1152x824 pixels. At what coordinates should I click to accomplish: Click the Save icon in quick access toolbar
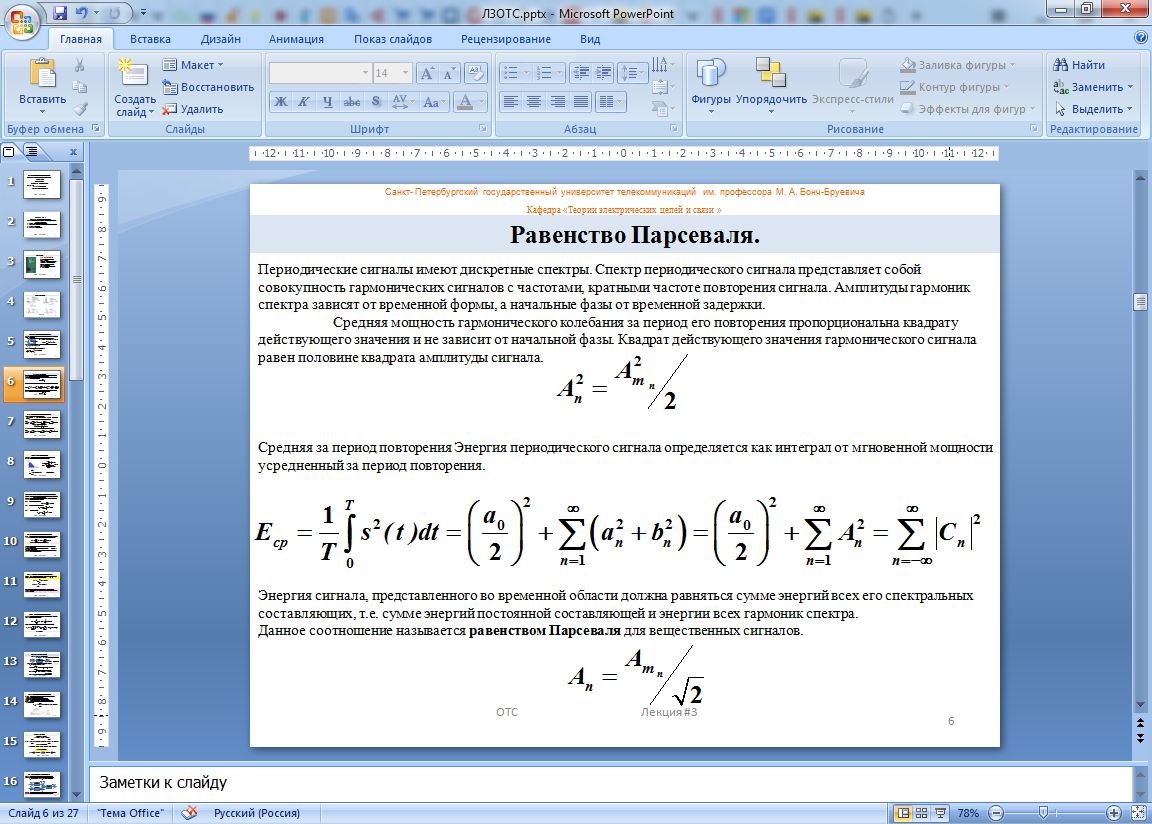[x=60, y=14]
